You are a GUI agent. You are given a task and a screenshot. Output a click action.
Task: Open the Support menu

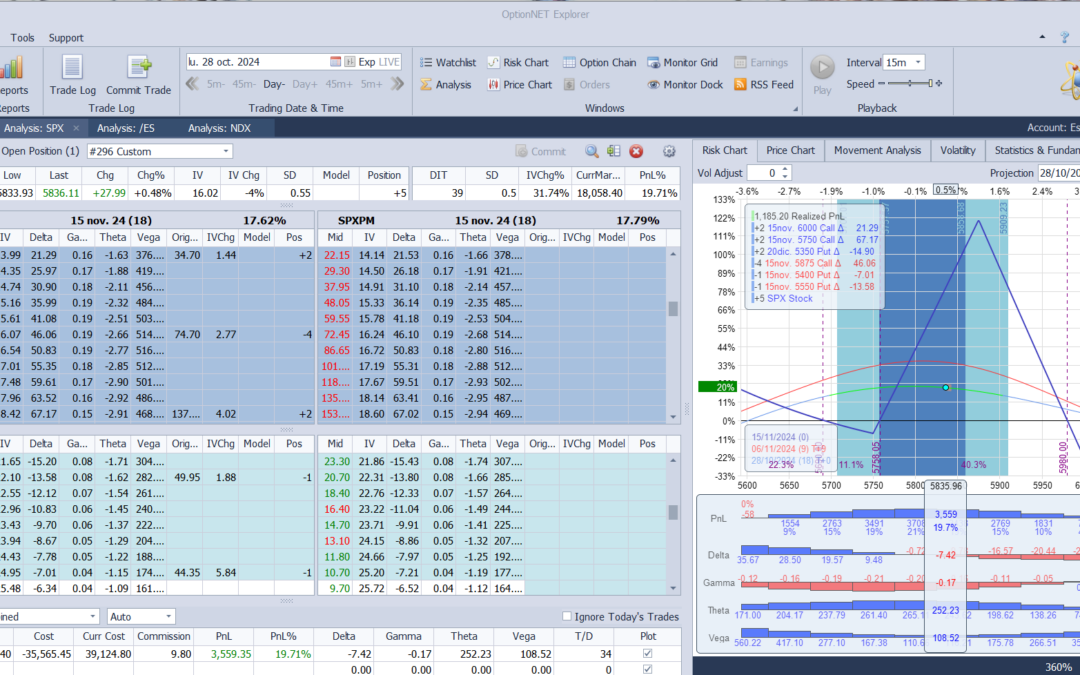(66, 38)
